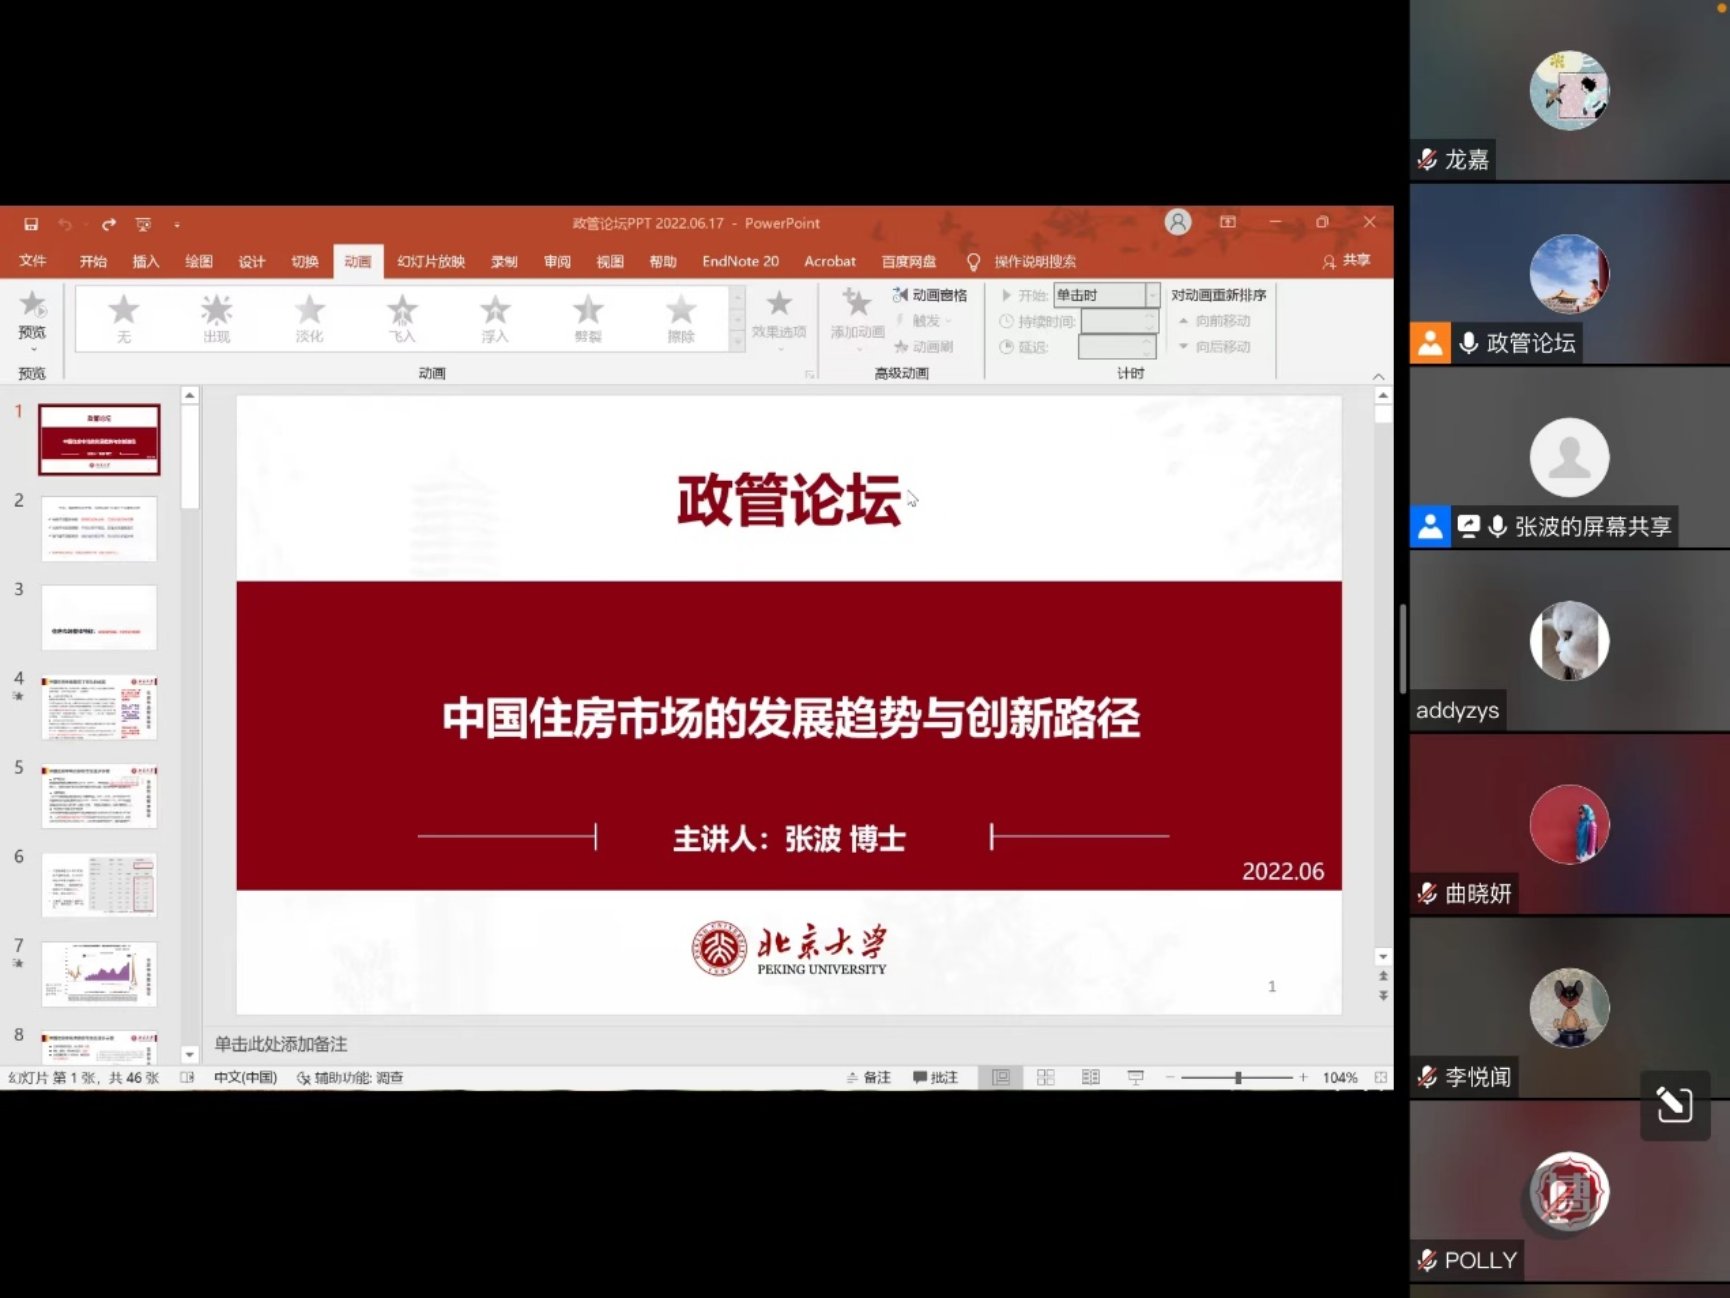
Task: Open the 文件 file menu
Action: 32,261
